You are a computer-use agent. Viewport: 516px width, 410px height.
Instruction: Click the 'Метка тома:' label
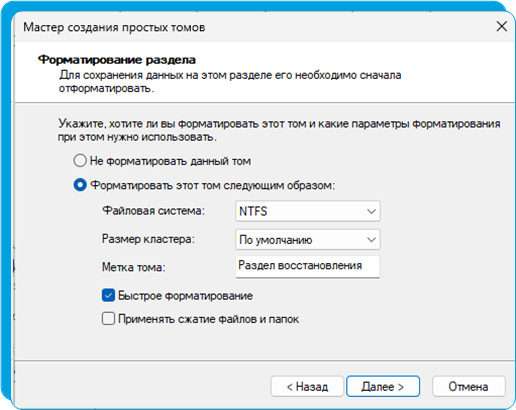pos(134,267)
